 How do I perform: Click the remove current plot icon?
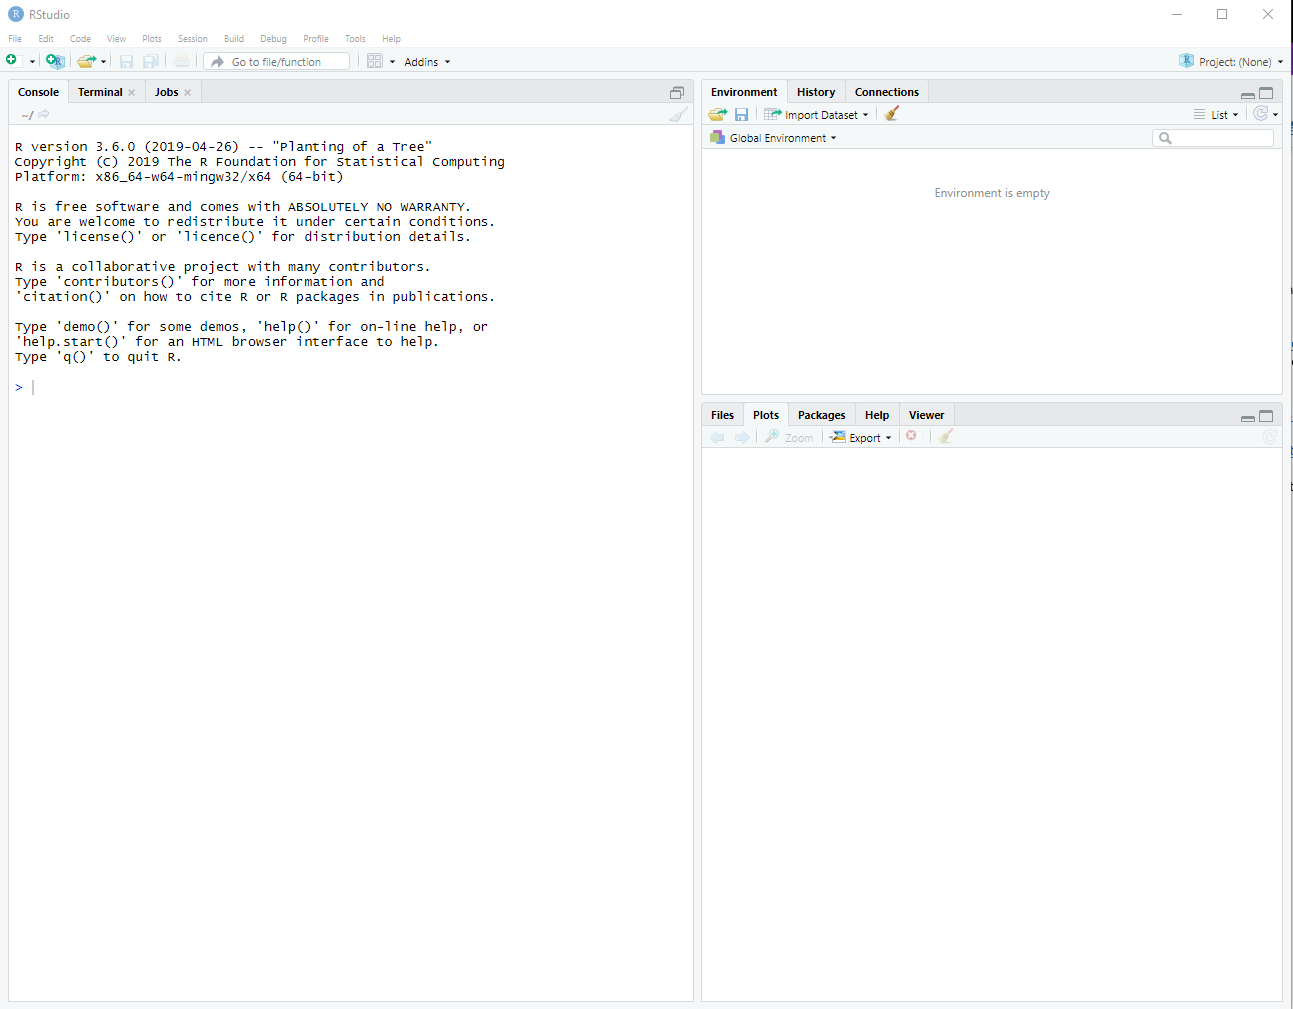(911, 436)
